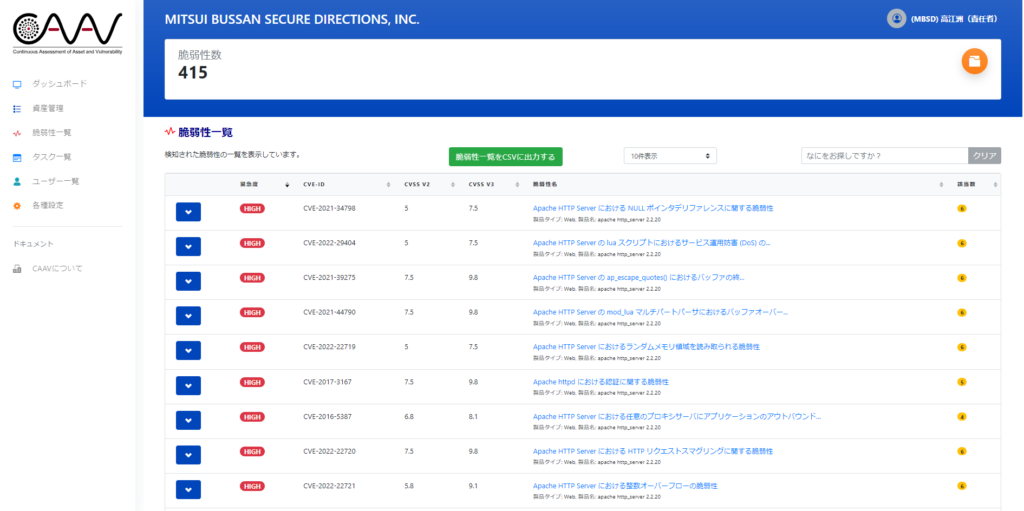Click the search field なにをお探しですか？
The height and width of the screenshot is (511, 1024).
(x=884, y=156)
